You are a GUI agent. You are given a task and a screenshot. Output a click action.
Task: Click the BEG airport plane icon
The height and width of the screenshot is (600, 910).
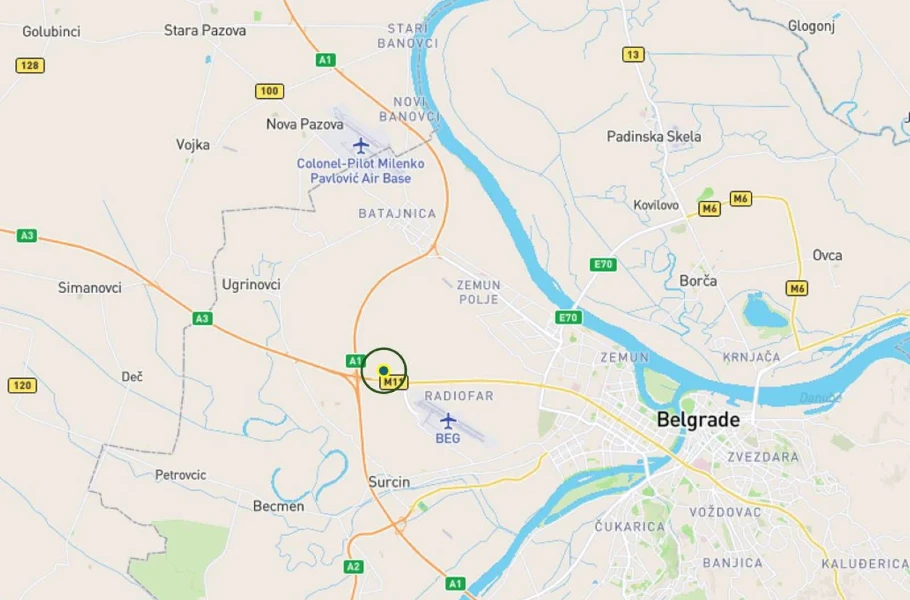pyautogui.click(x=447, y=420)
